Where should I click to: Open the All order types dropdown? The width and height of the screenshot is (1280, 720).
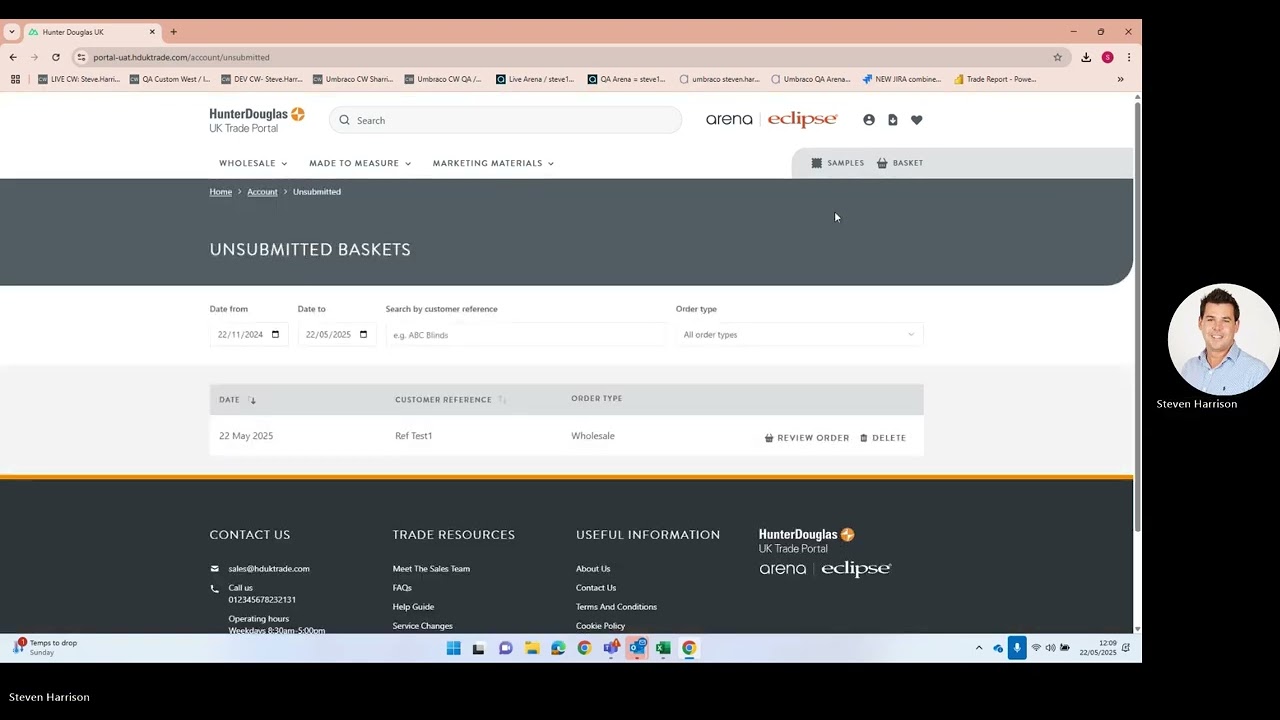pos(799,335)
